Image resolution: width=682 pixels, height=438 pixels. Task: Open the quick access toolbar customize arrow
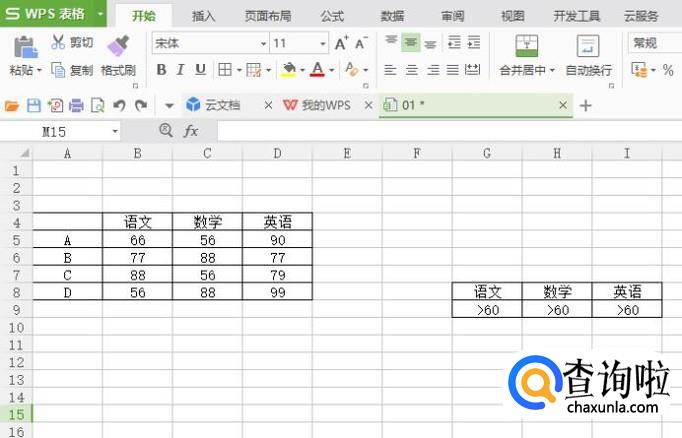[x=169, y=106]
